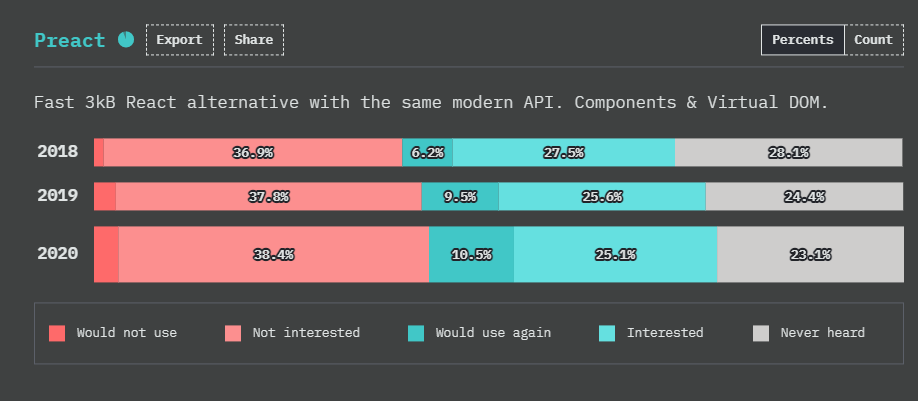
Task: Click the 2020 Not interested 38.4% segment
Action: (274, 254)
